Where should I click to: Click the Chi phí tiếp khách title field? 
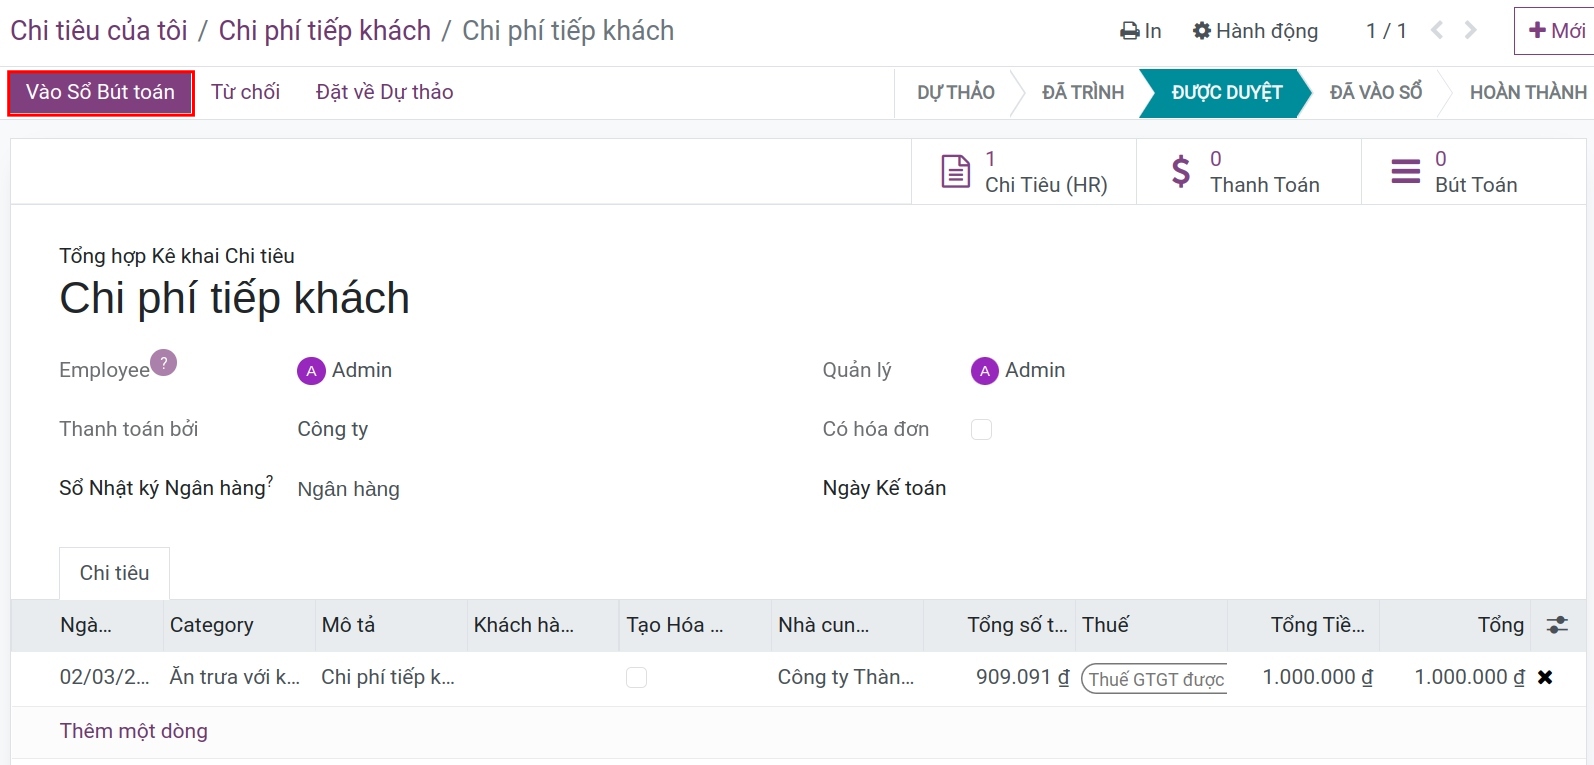[235, 298]
